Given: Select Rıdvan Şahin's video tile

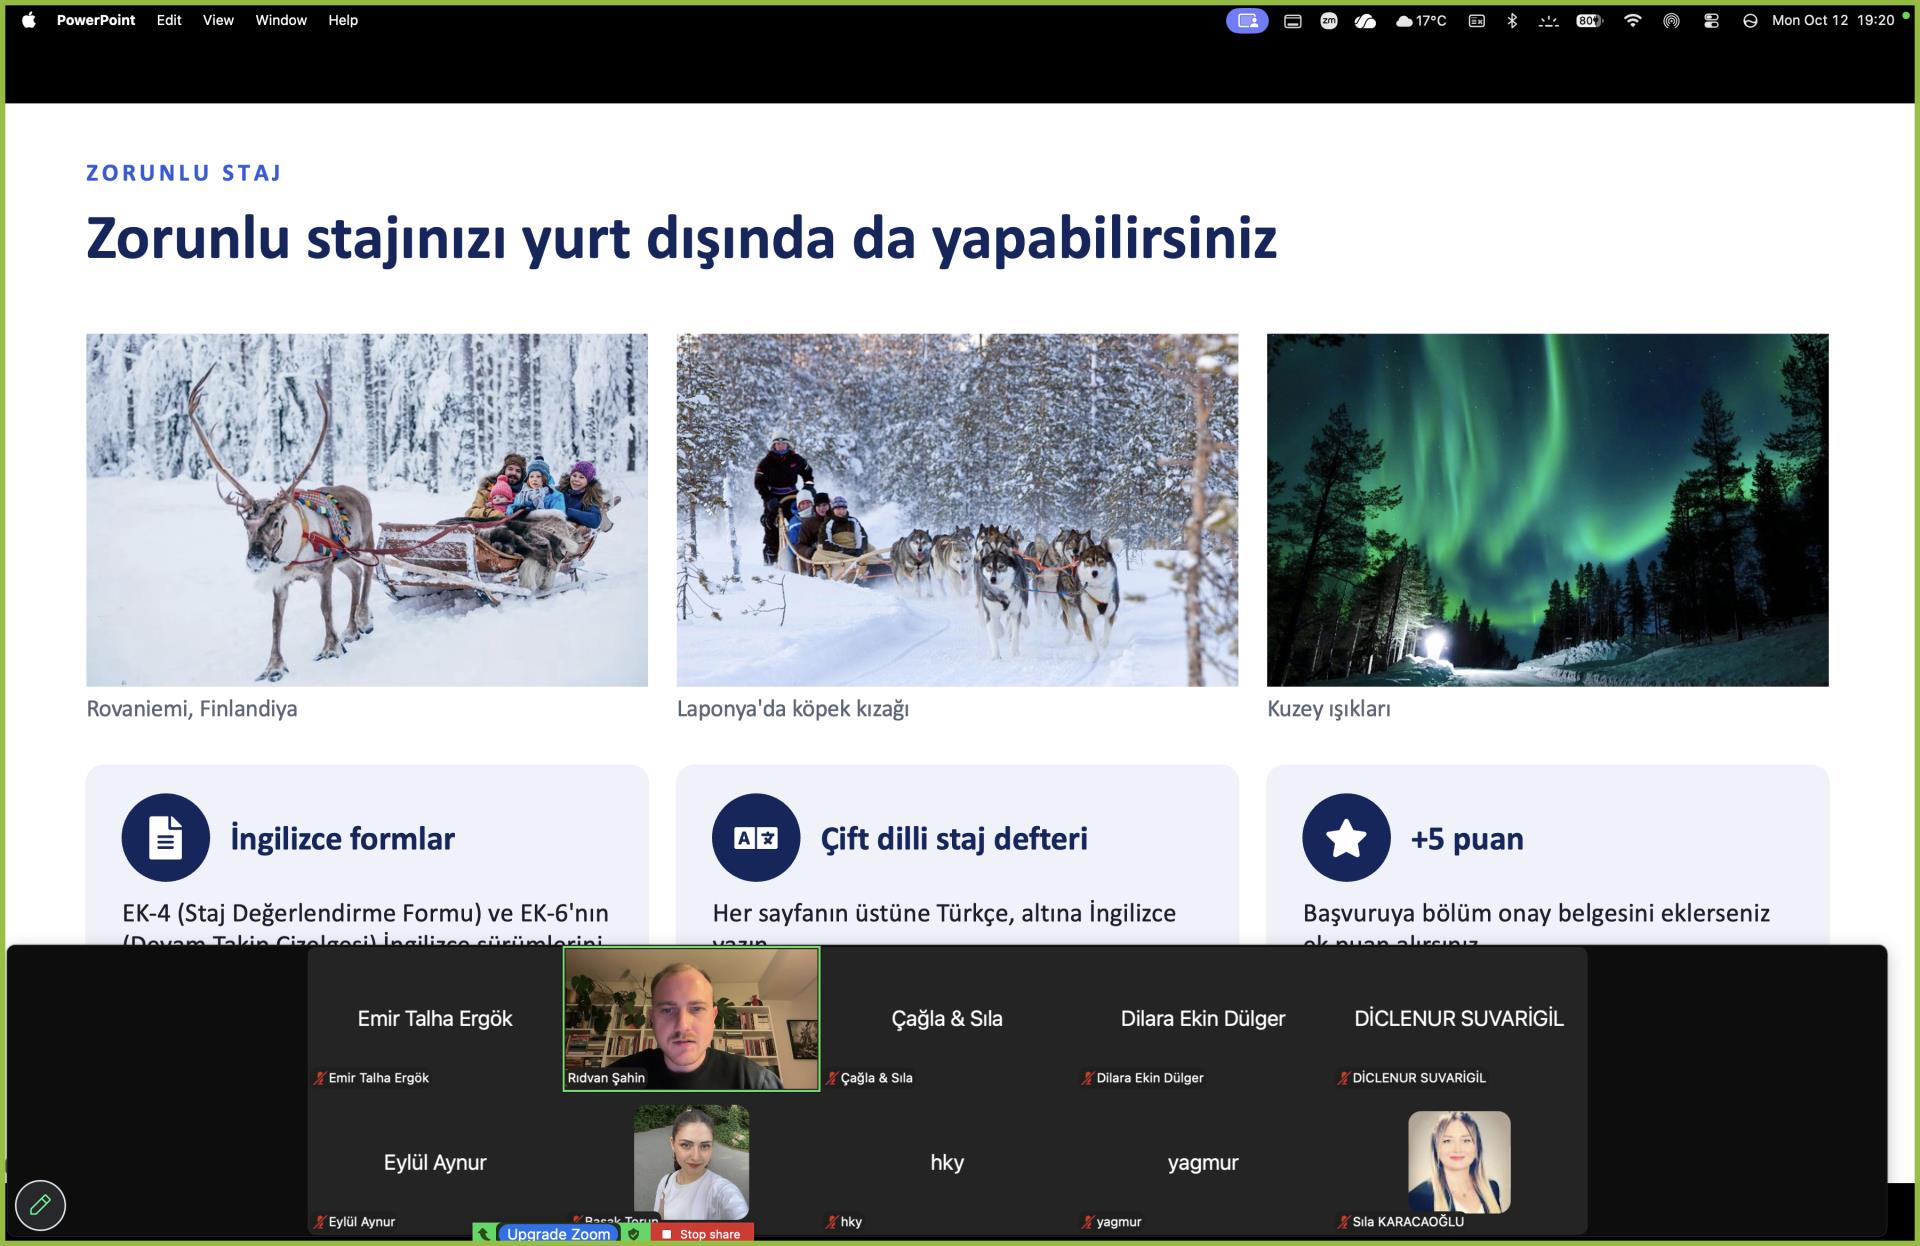Looking at the screenshot, I should coord(691,1018).
